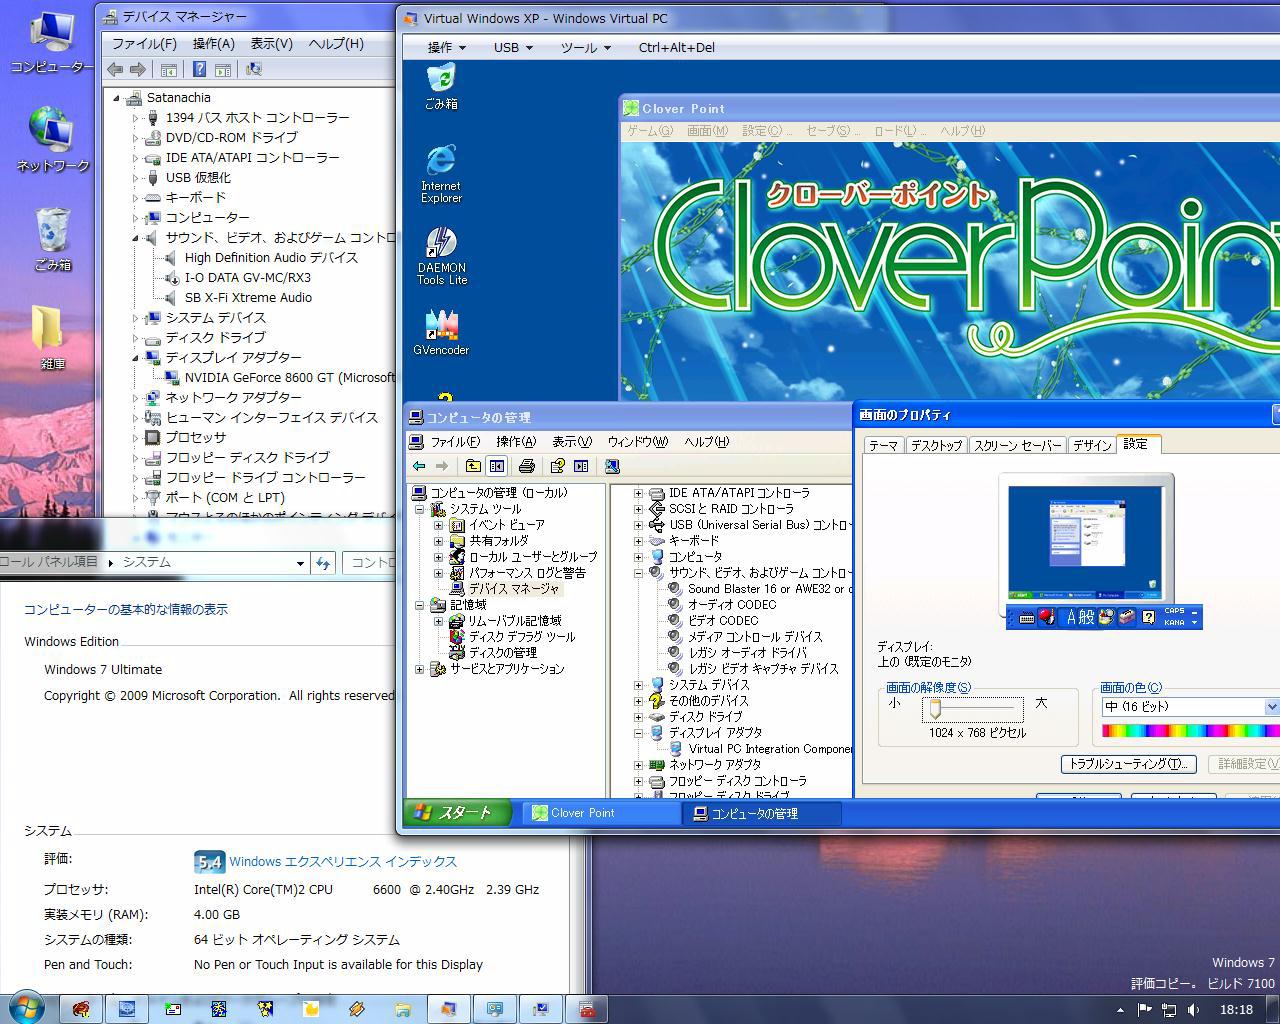Click the screen resolution slider handle
The width and height of the screenshot is (1280, 1024).
[935, 708]
